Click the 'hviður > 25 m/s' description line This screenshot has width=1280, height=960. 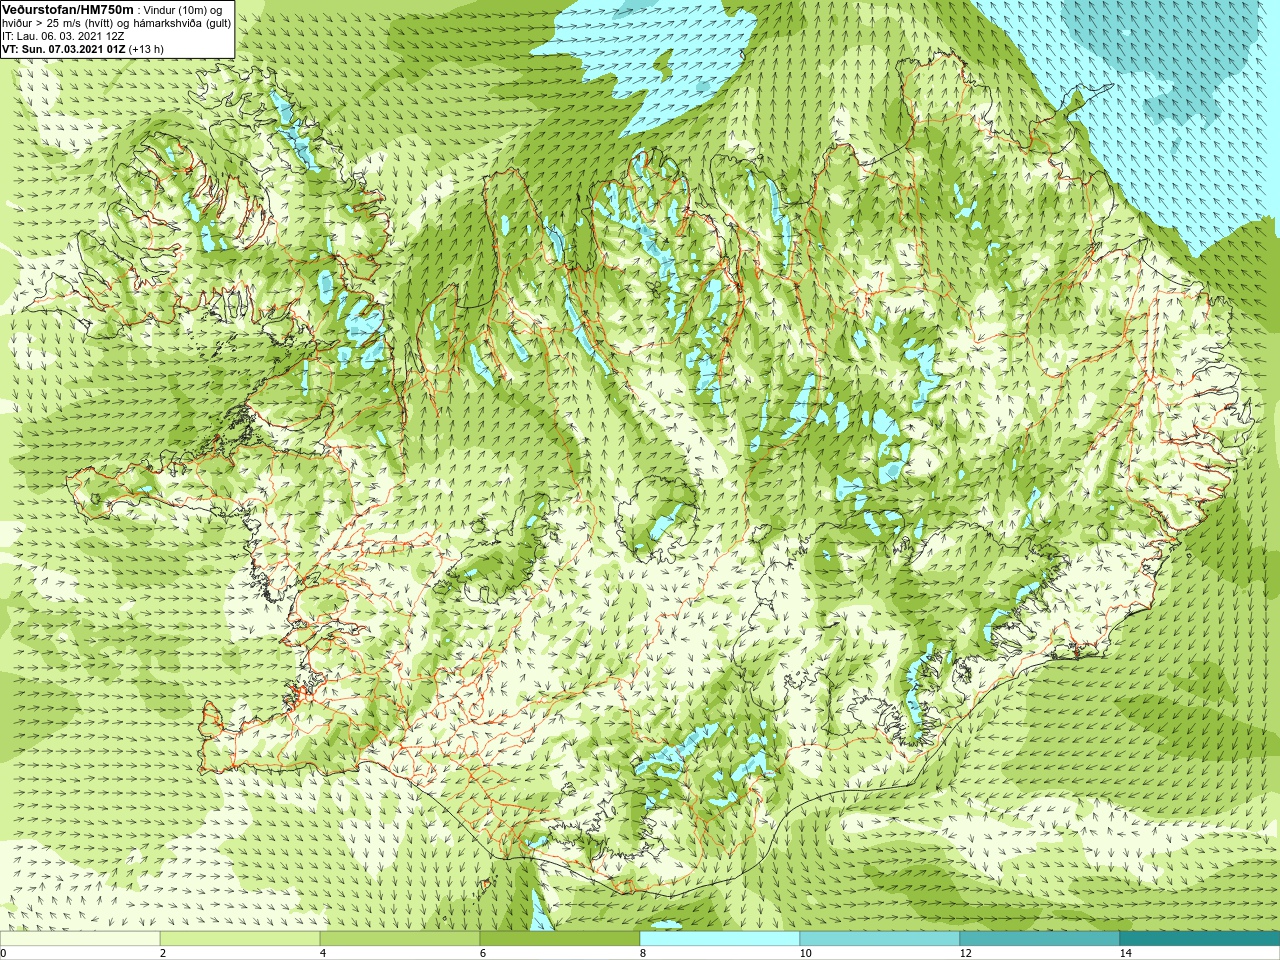117,22
